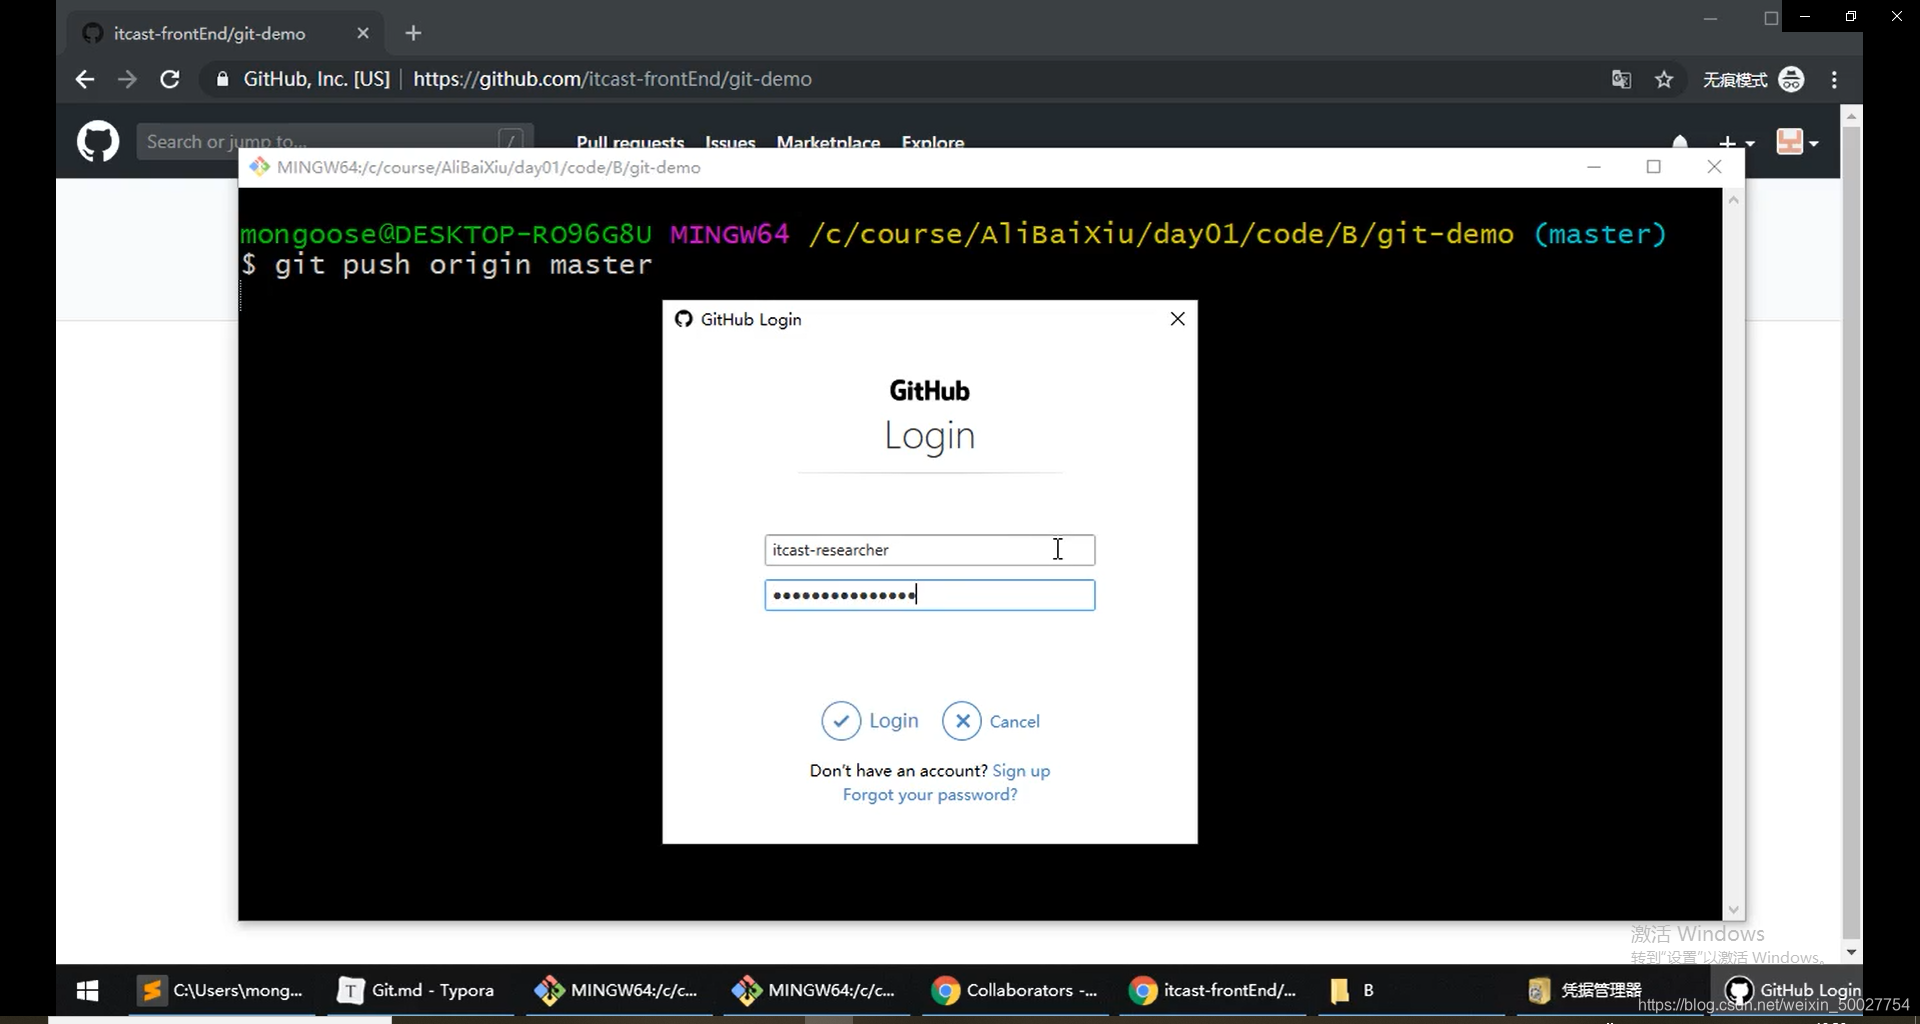Open the notification bell icon
Image resolution: width=1920 pixels, height=1024 pixels.
point(1681,141)
